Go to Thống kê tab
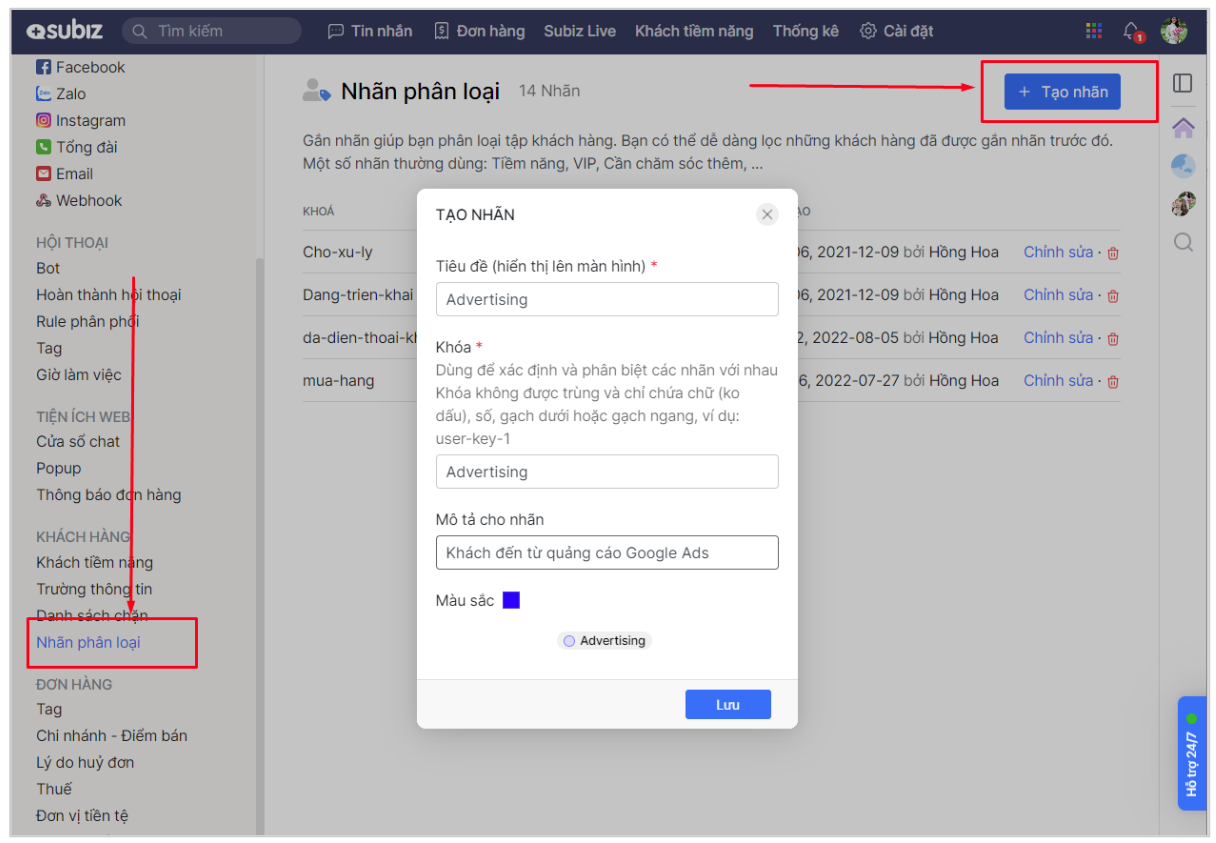The height and width of the screenshot is (843, 1216). coord(805,31)
